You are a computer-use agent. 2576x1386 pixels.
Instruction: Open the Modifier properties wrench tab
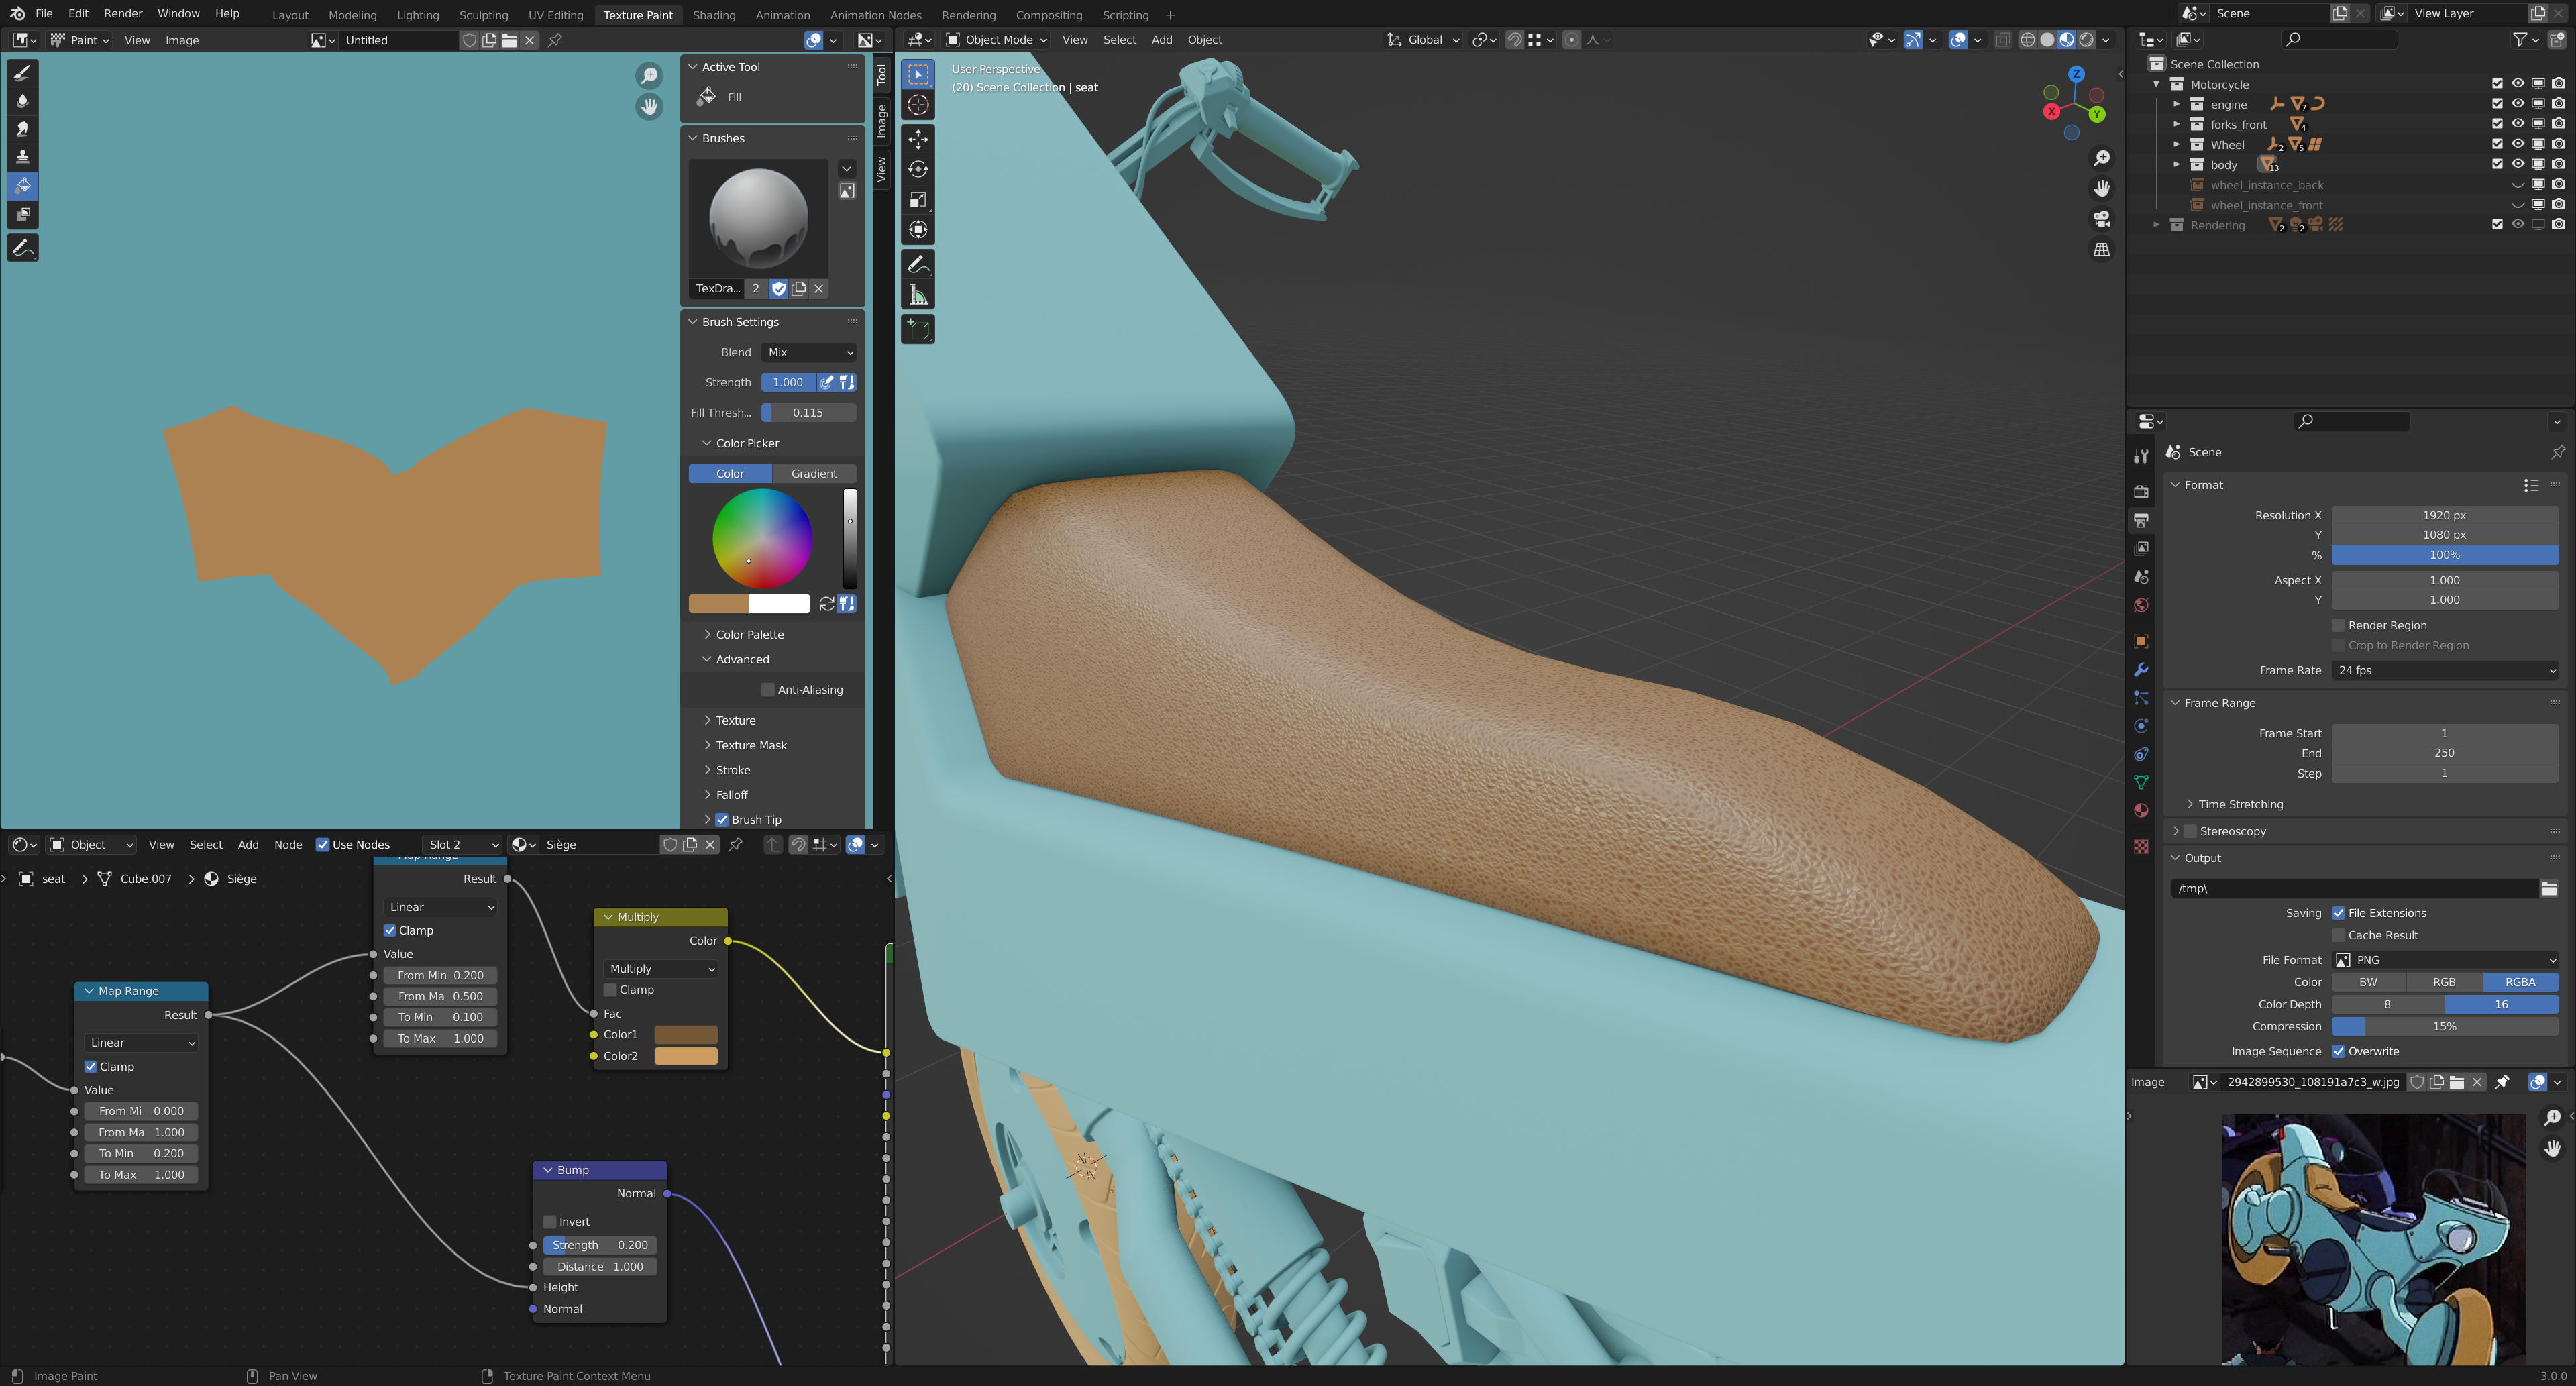pos(2141,670)
